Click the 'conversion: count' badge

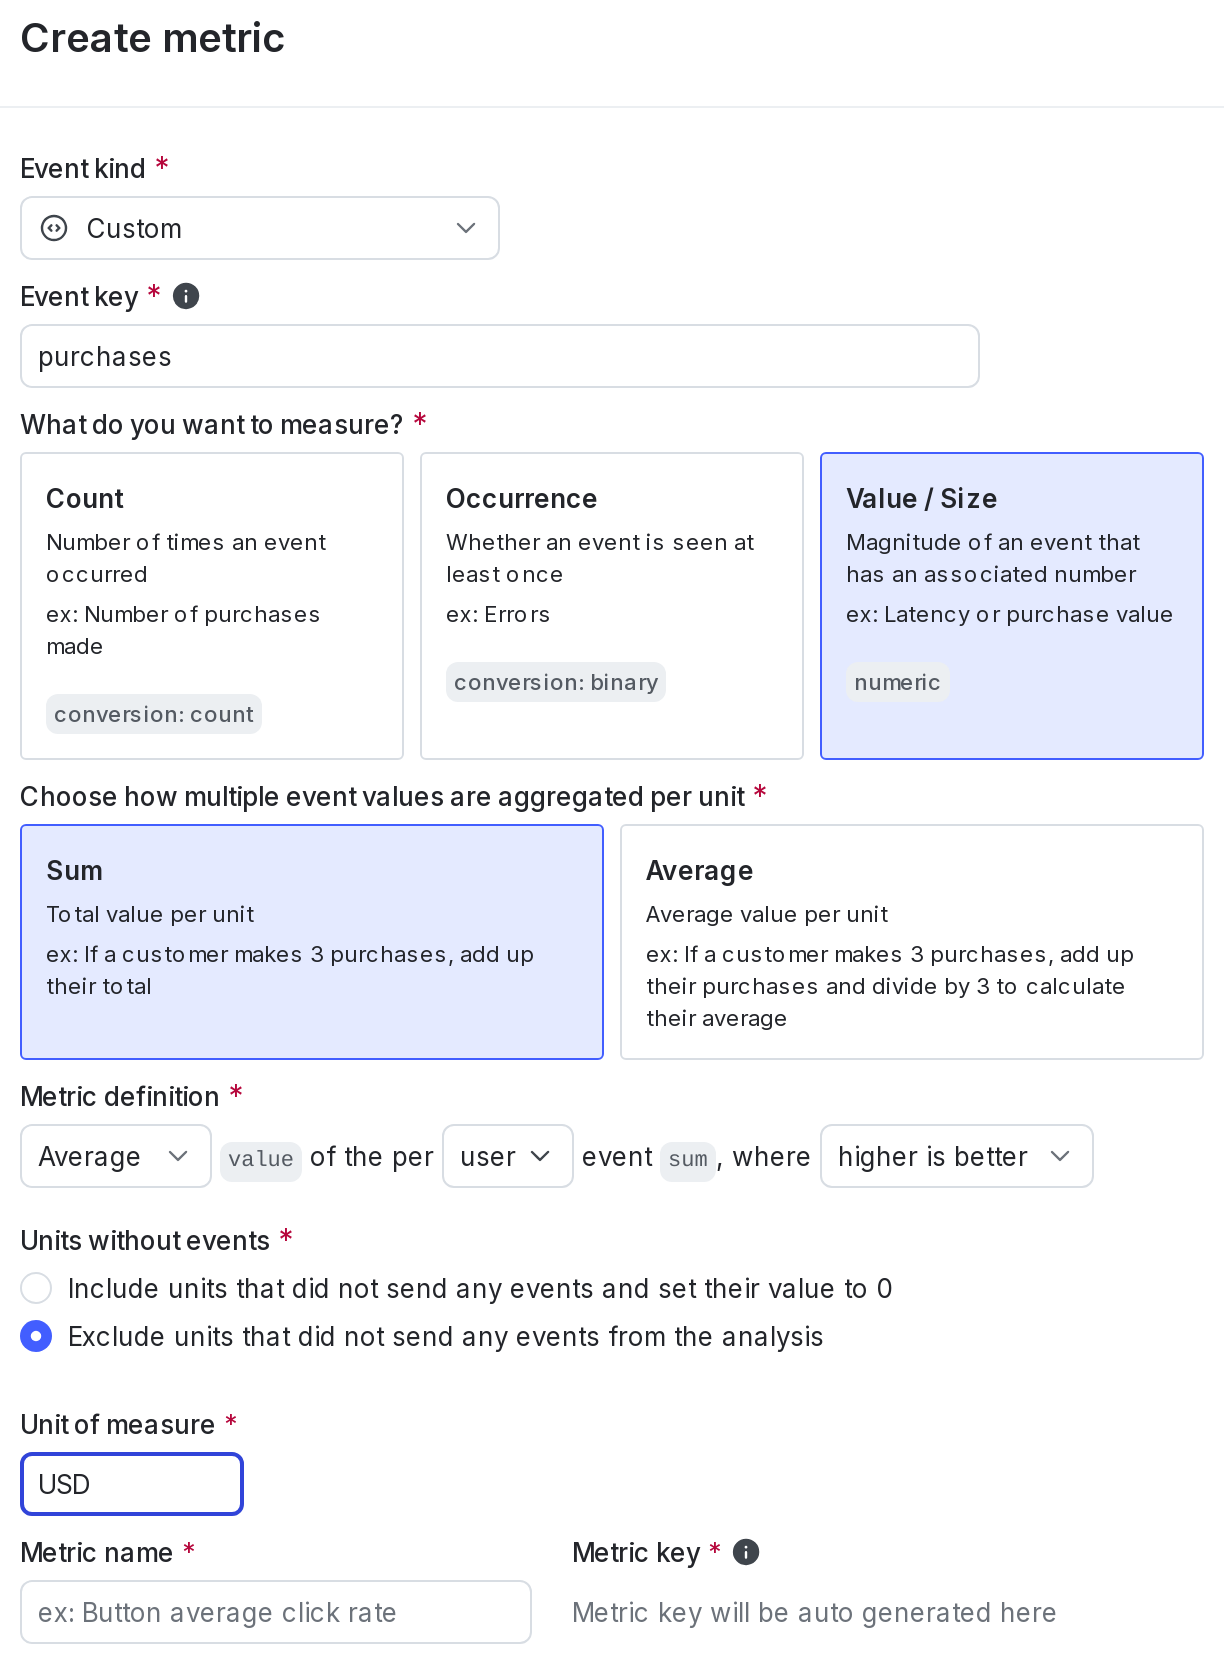pyautogui.click(x=154, y=714)
